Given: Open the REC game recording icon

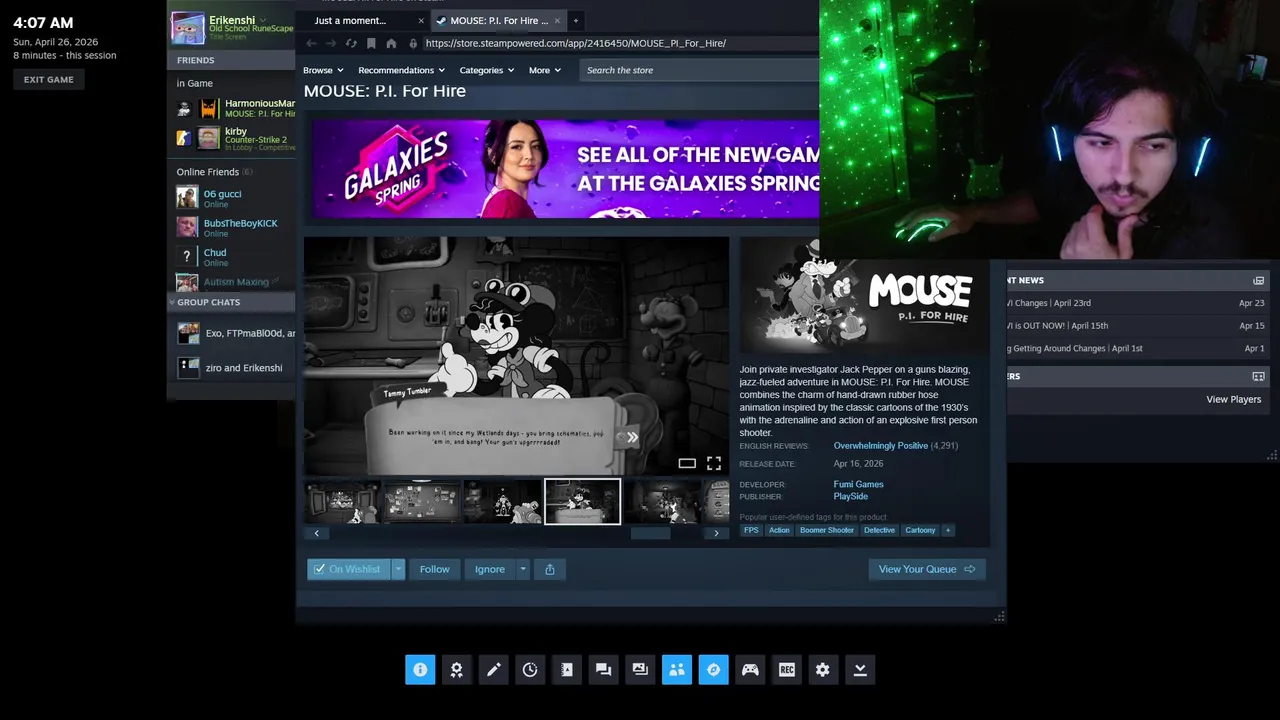Looking at the screenshot, I should tap(787, 670).
